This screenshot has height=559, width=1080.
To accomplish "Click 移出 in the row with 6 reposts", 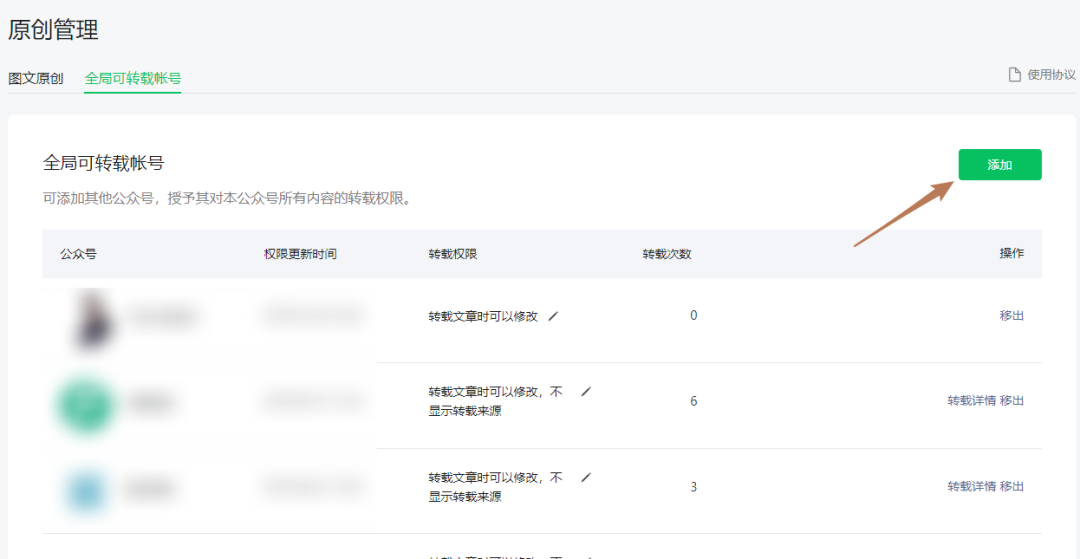I will pyautogui.click(x=1011, y=401).
